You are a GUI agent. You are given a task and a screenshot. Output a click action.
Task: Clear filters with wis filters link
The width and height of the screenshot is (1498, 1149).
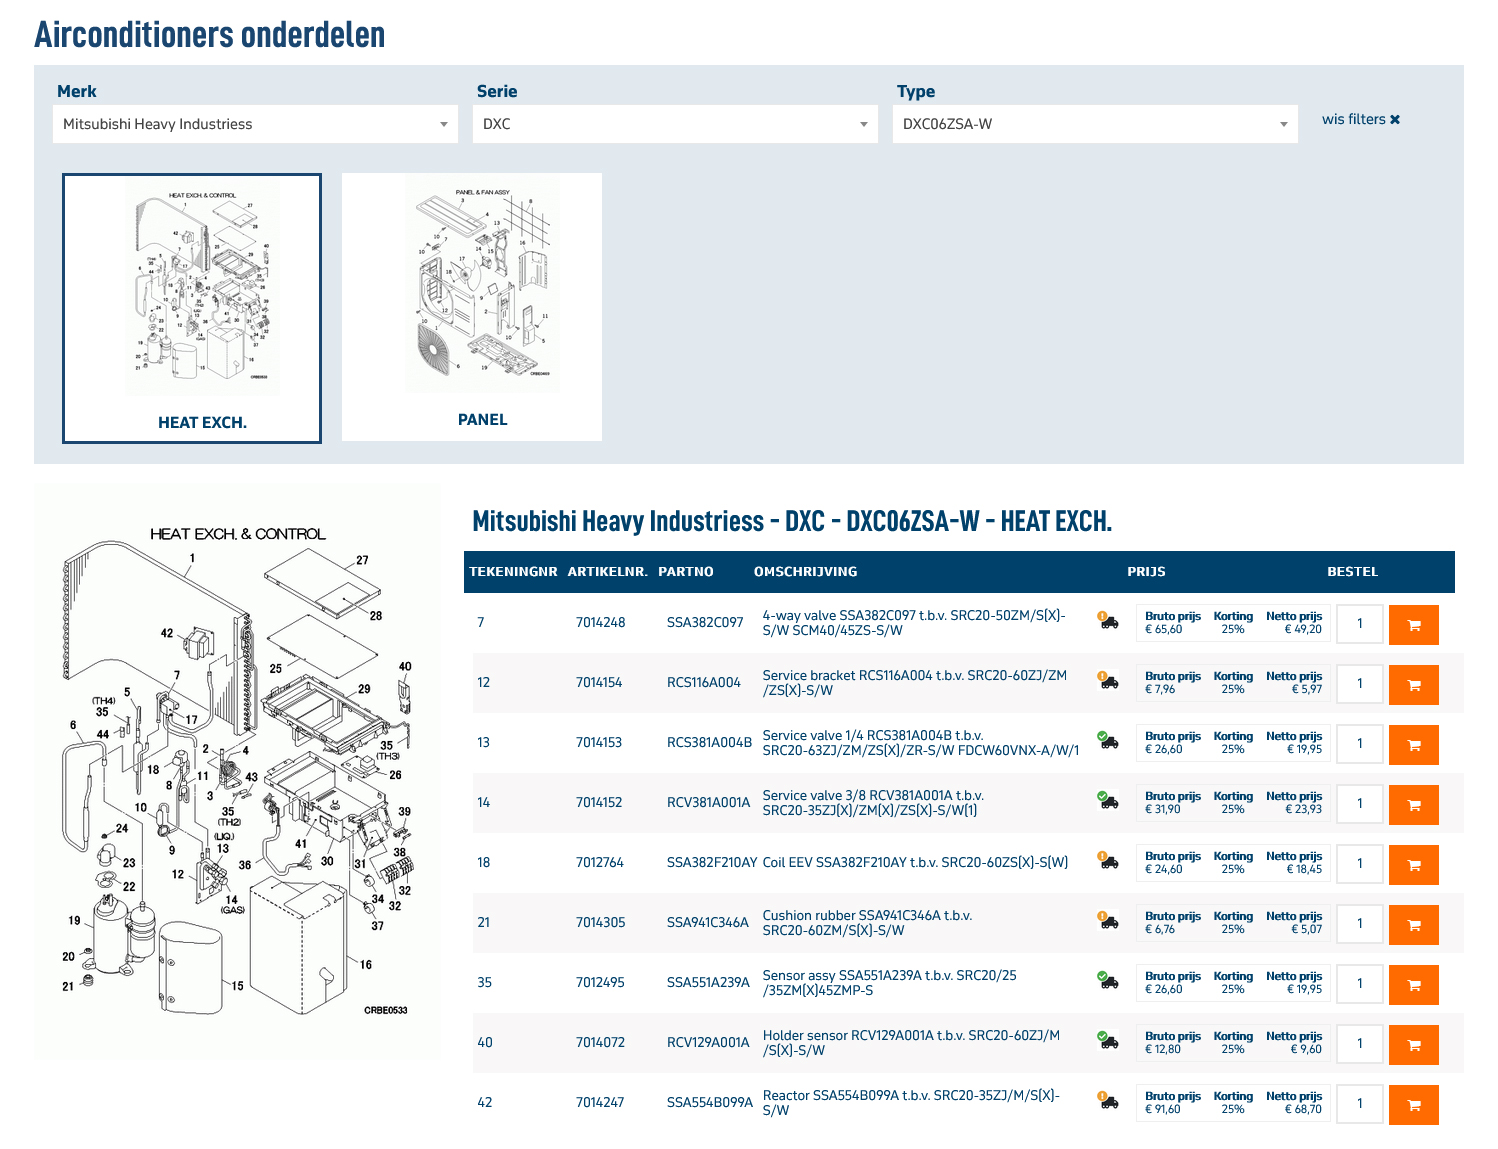[x=1360, y=119]
